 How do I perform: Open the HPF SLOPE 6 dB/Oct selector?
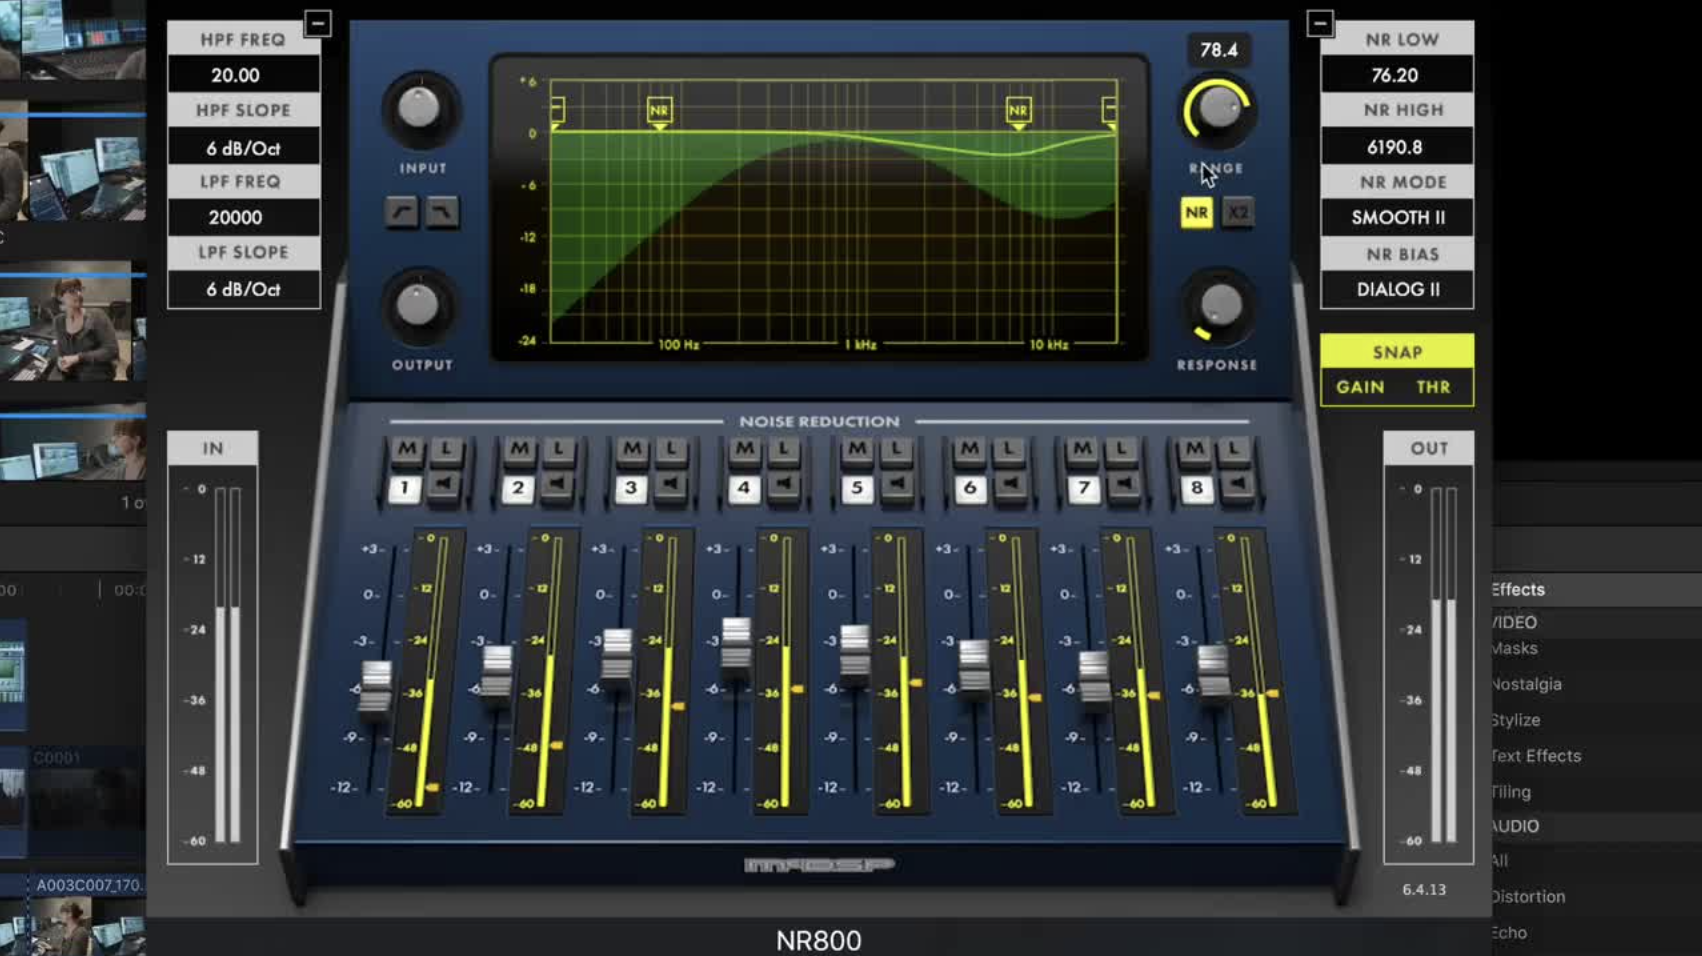244,147
